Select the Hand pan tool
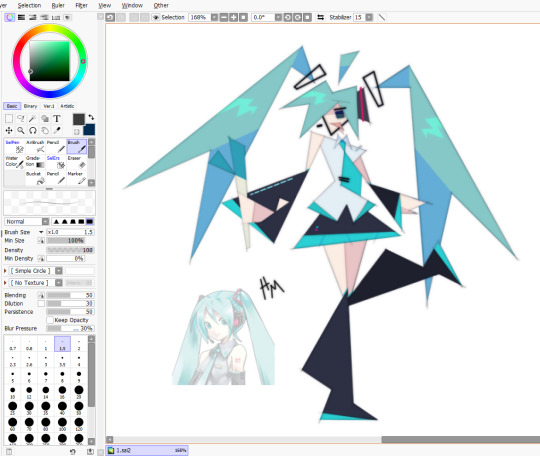The image size is (540, 456). coord(45,131)
